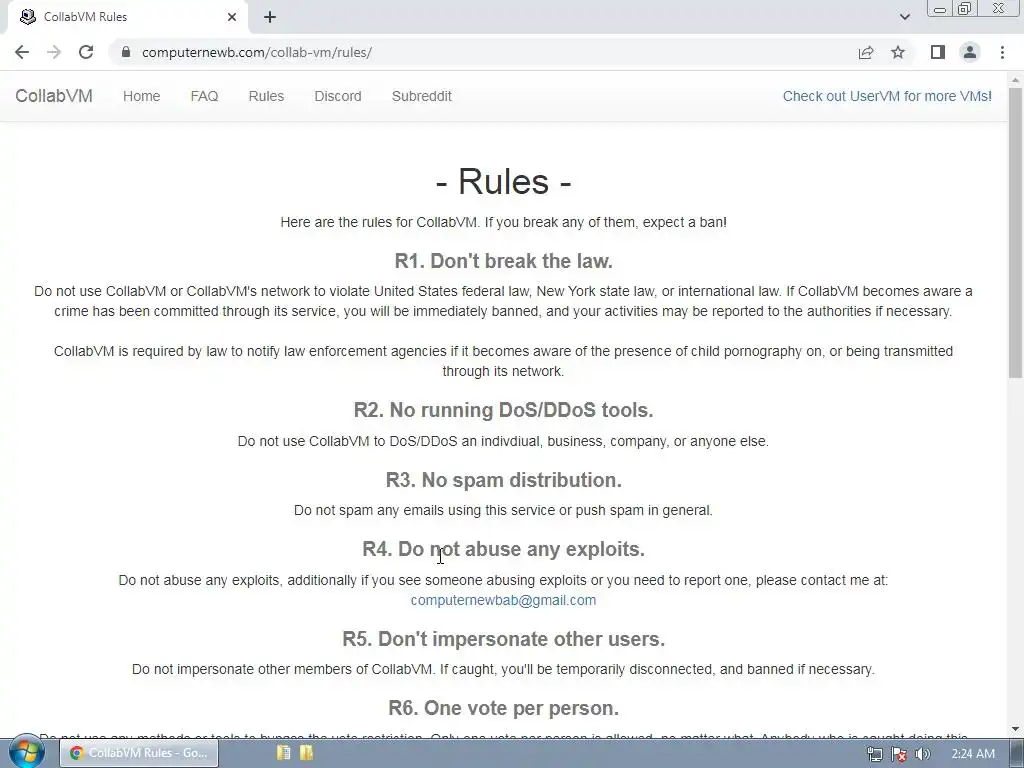Click the browser forward arrow
Viewport: 1024px width, 768px height.
pos(54,52)
